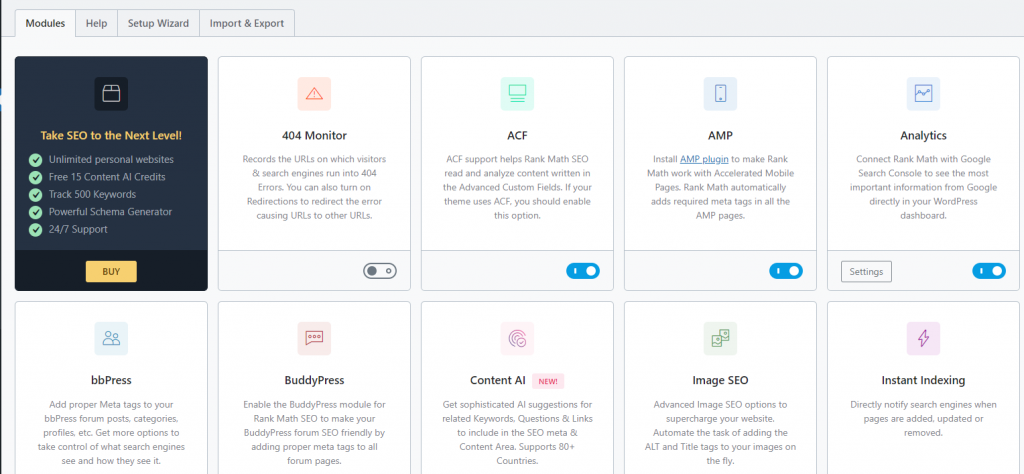Follow the AMP plugin link

(703, 159)
